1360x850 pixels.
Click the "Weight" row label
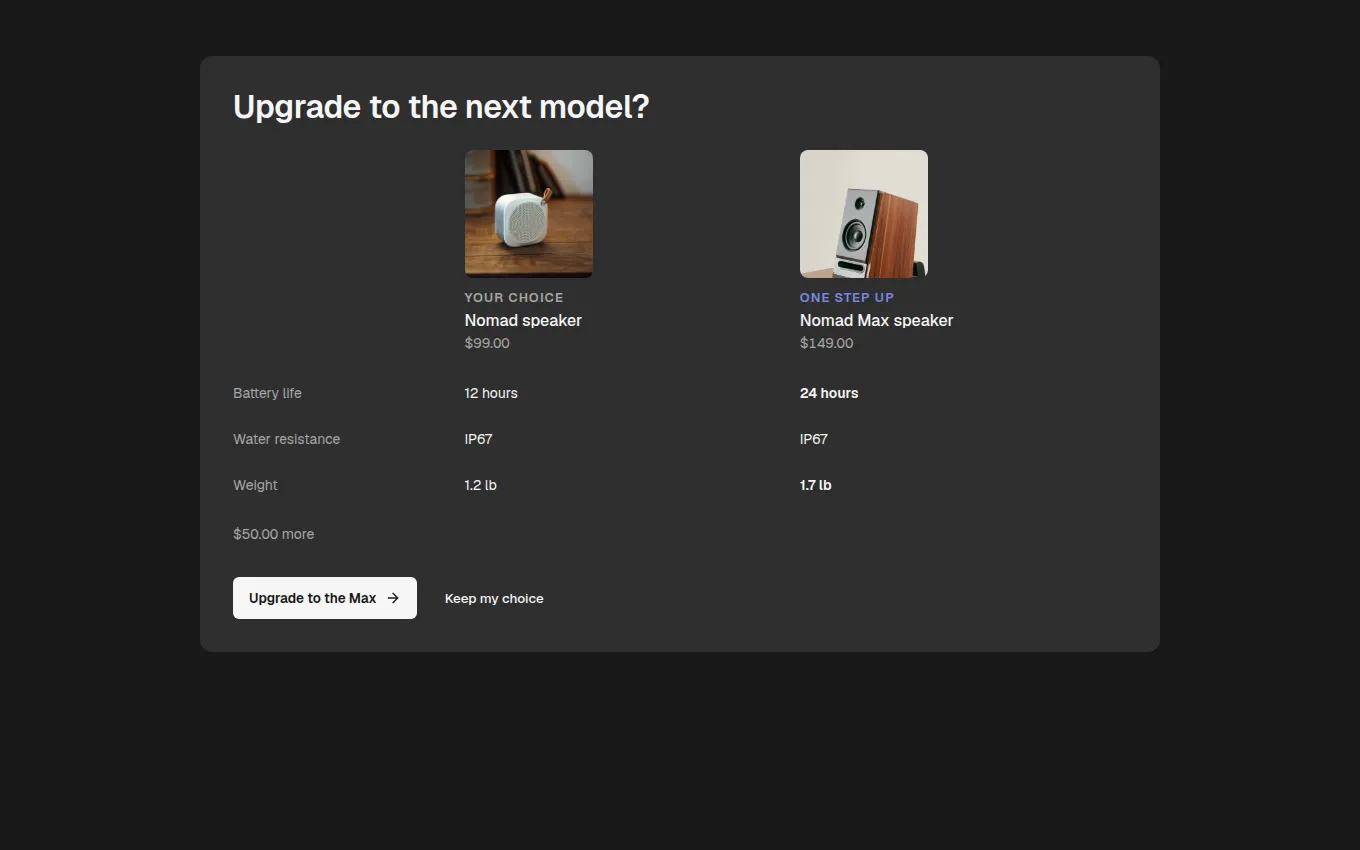256,485
